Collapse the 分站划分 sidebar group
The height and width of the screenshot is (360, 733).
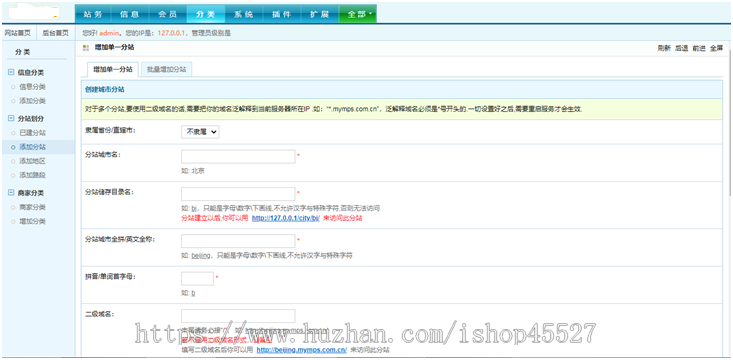(x=11, y=119)
